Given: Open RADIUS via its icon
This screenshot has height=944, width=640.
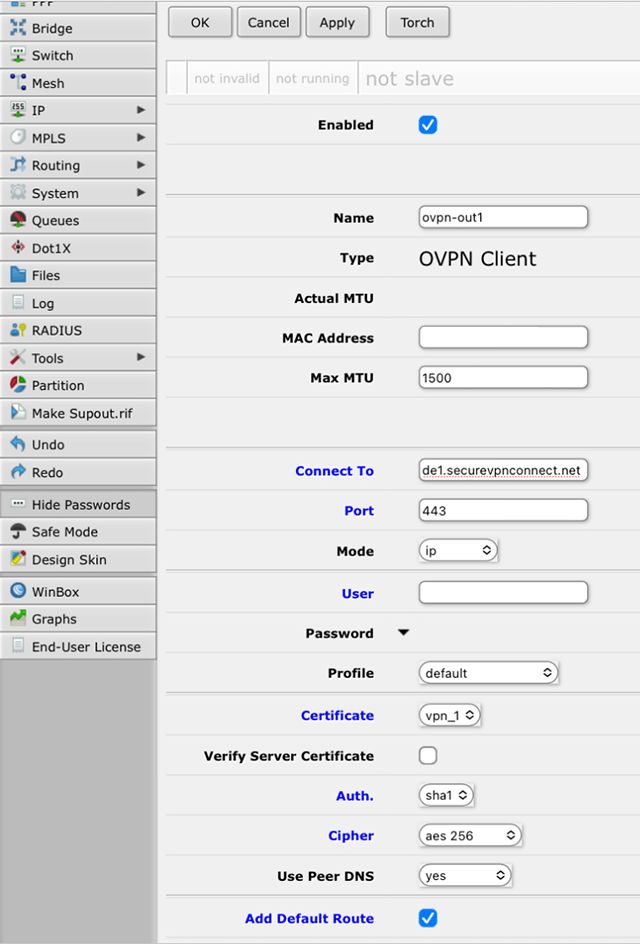Looking at the screenshot, I should (x=18, y=330).
